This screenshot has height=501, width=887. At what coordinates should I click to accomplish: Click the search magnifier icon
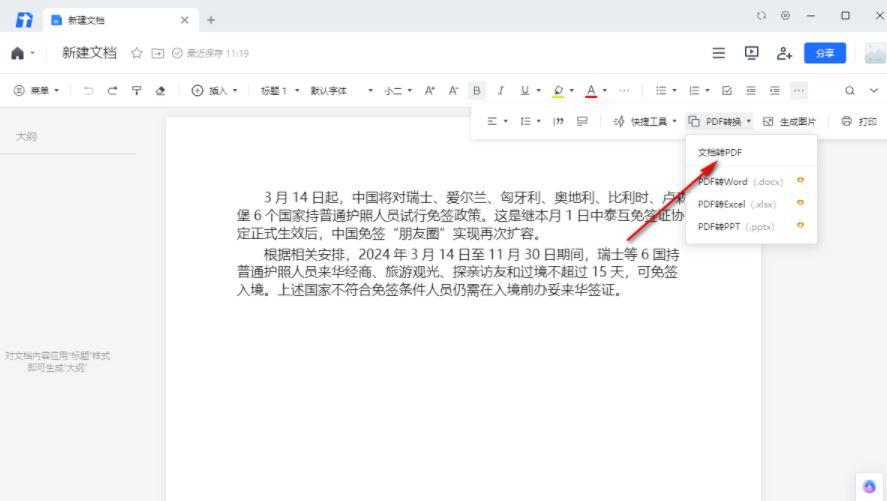(x=850, y=90)
